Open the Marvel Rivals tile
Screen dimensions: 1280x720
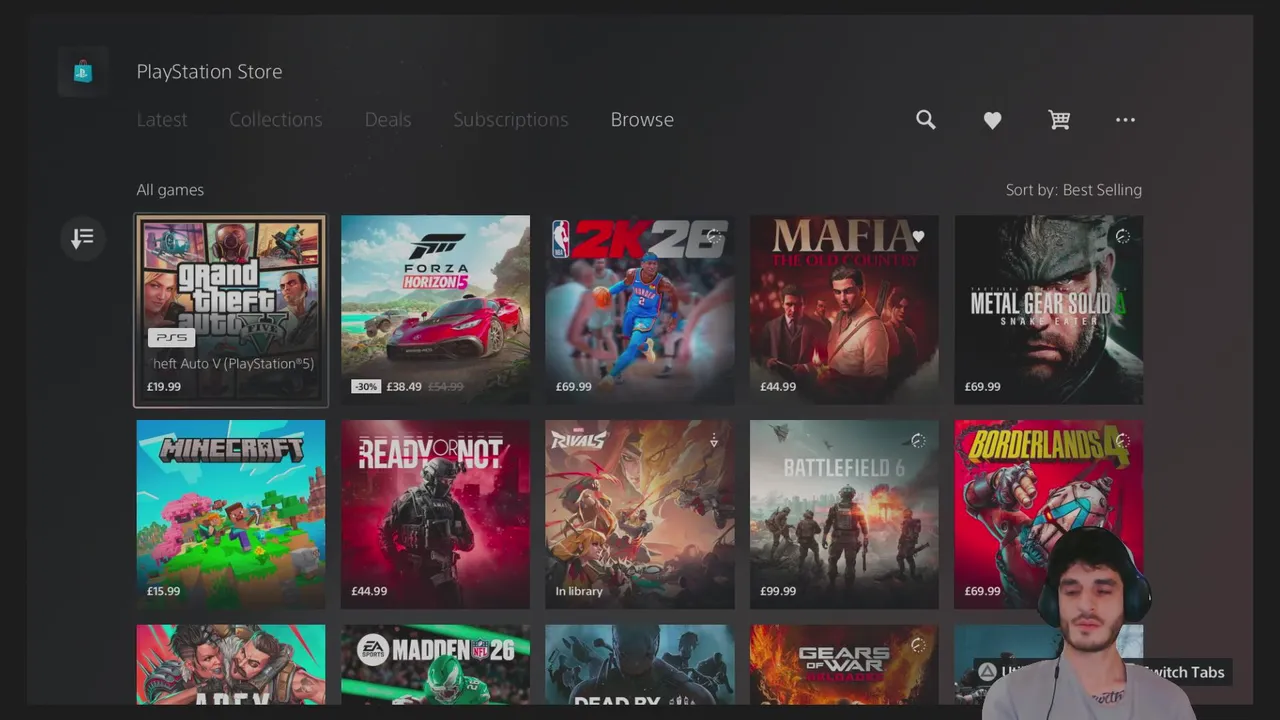pos(640,514)
